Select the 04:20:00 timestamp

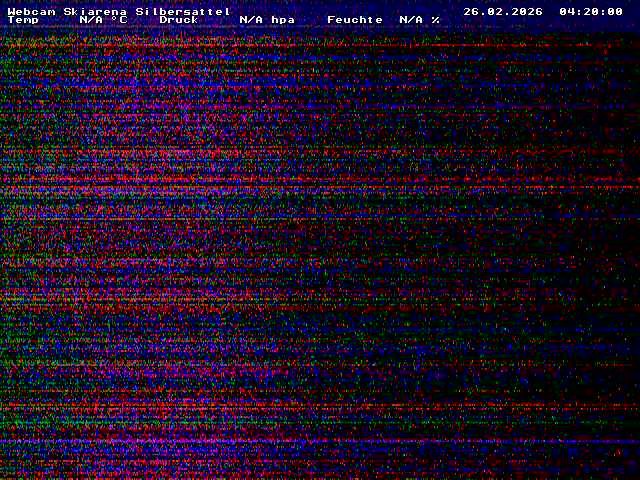click(x=591, y=11)
